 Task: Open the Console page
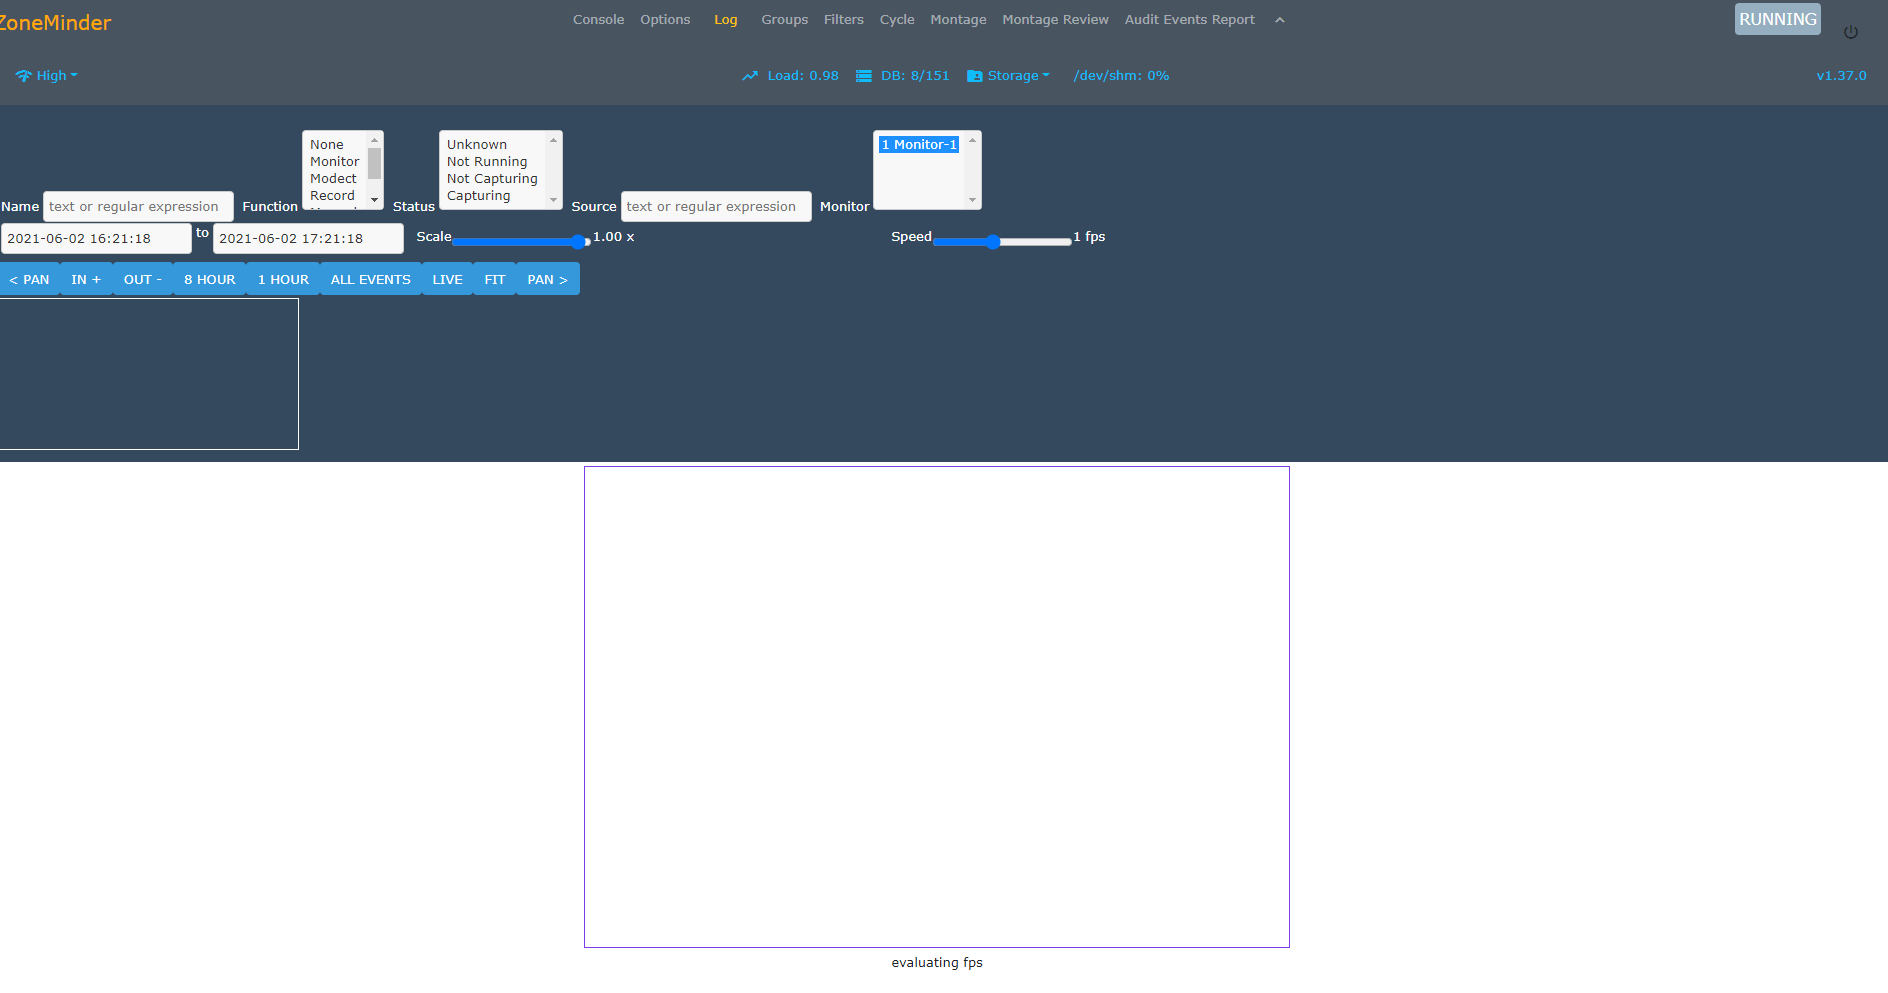(x=598, y=19)
